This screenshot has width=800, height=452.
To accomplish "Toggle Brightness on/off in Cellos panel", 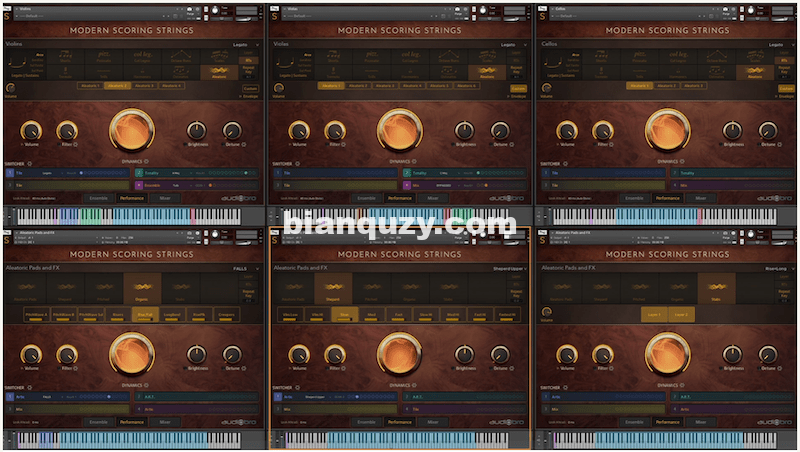I will point(720,144).
